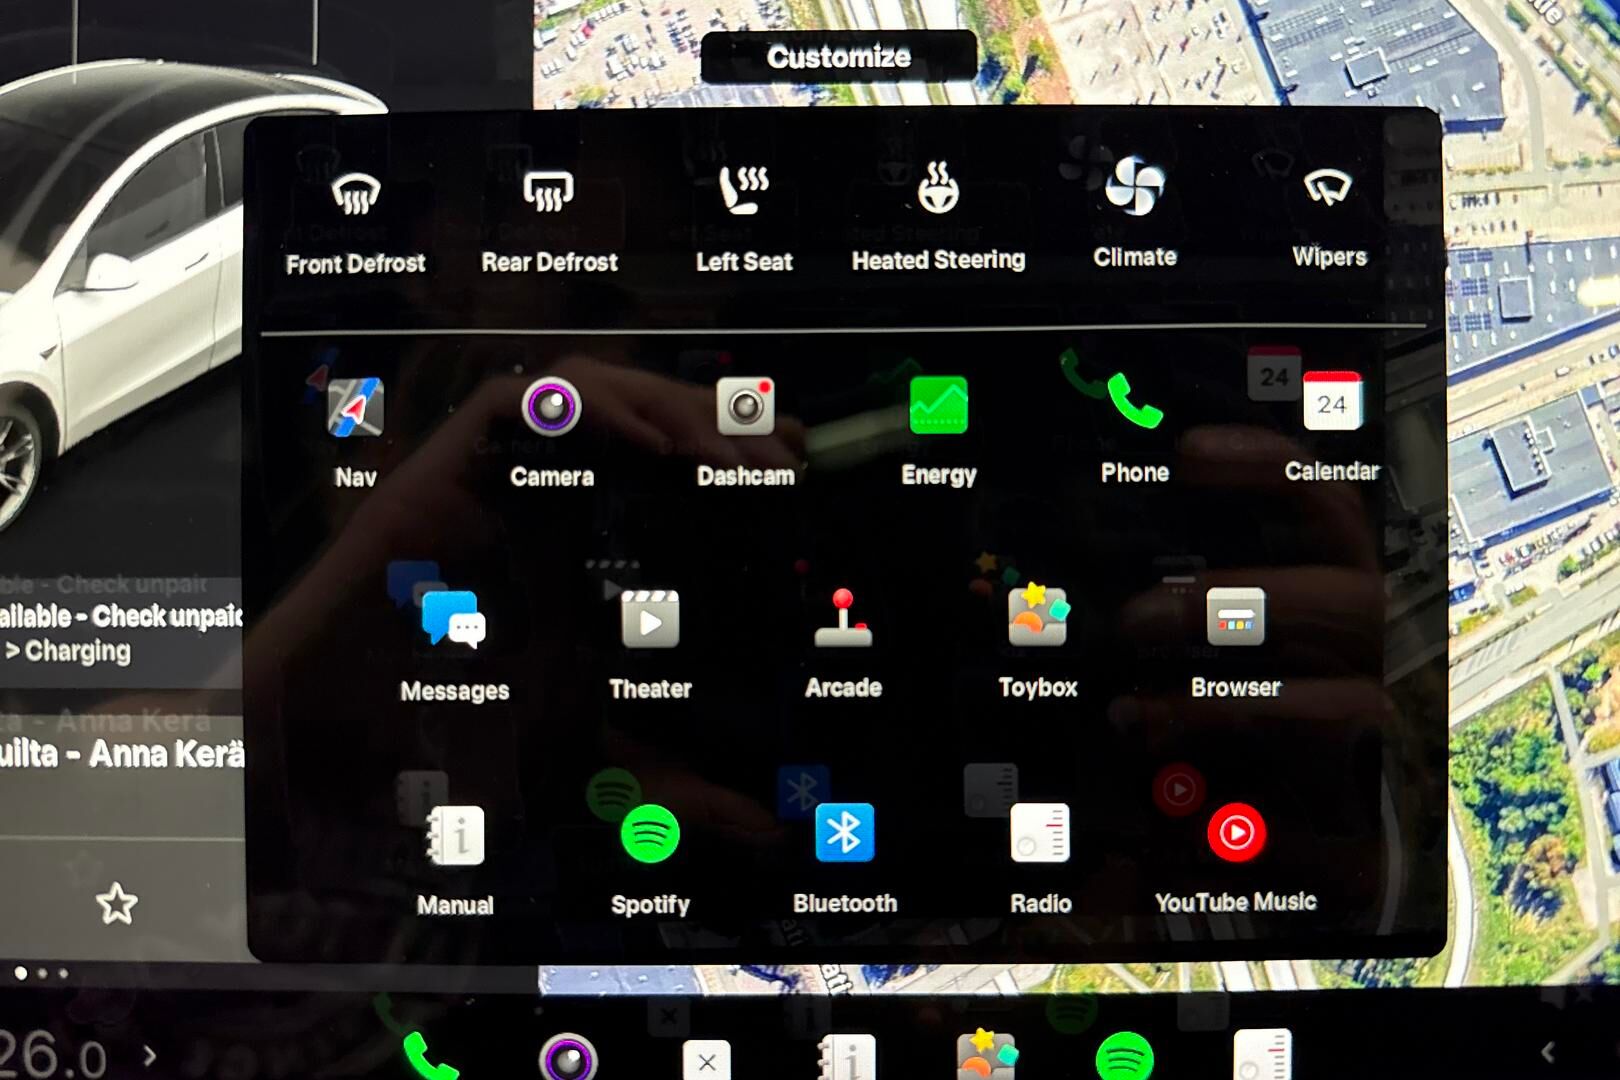Click left chevron at bottom right corner
Screen dimensions: 1620x1080
(1547, 1052)
